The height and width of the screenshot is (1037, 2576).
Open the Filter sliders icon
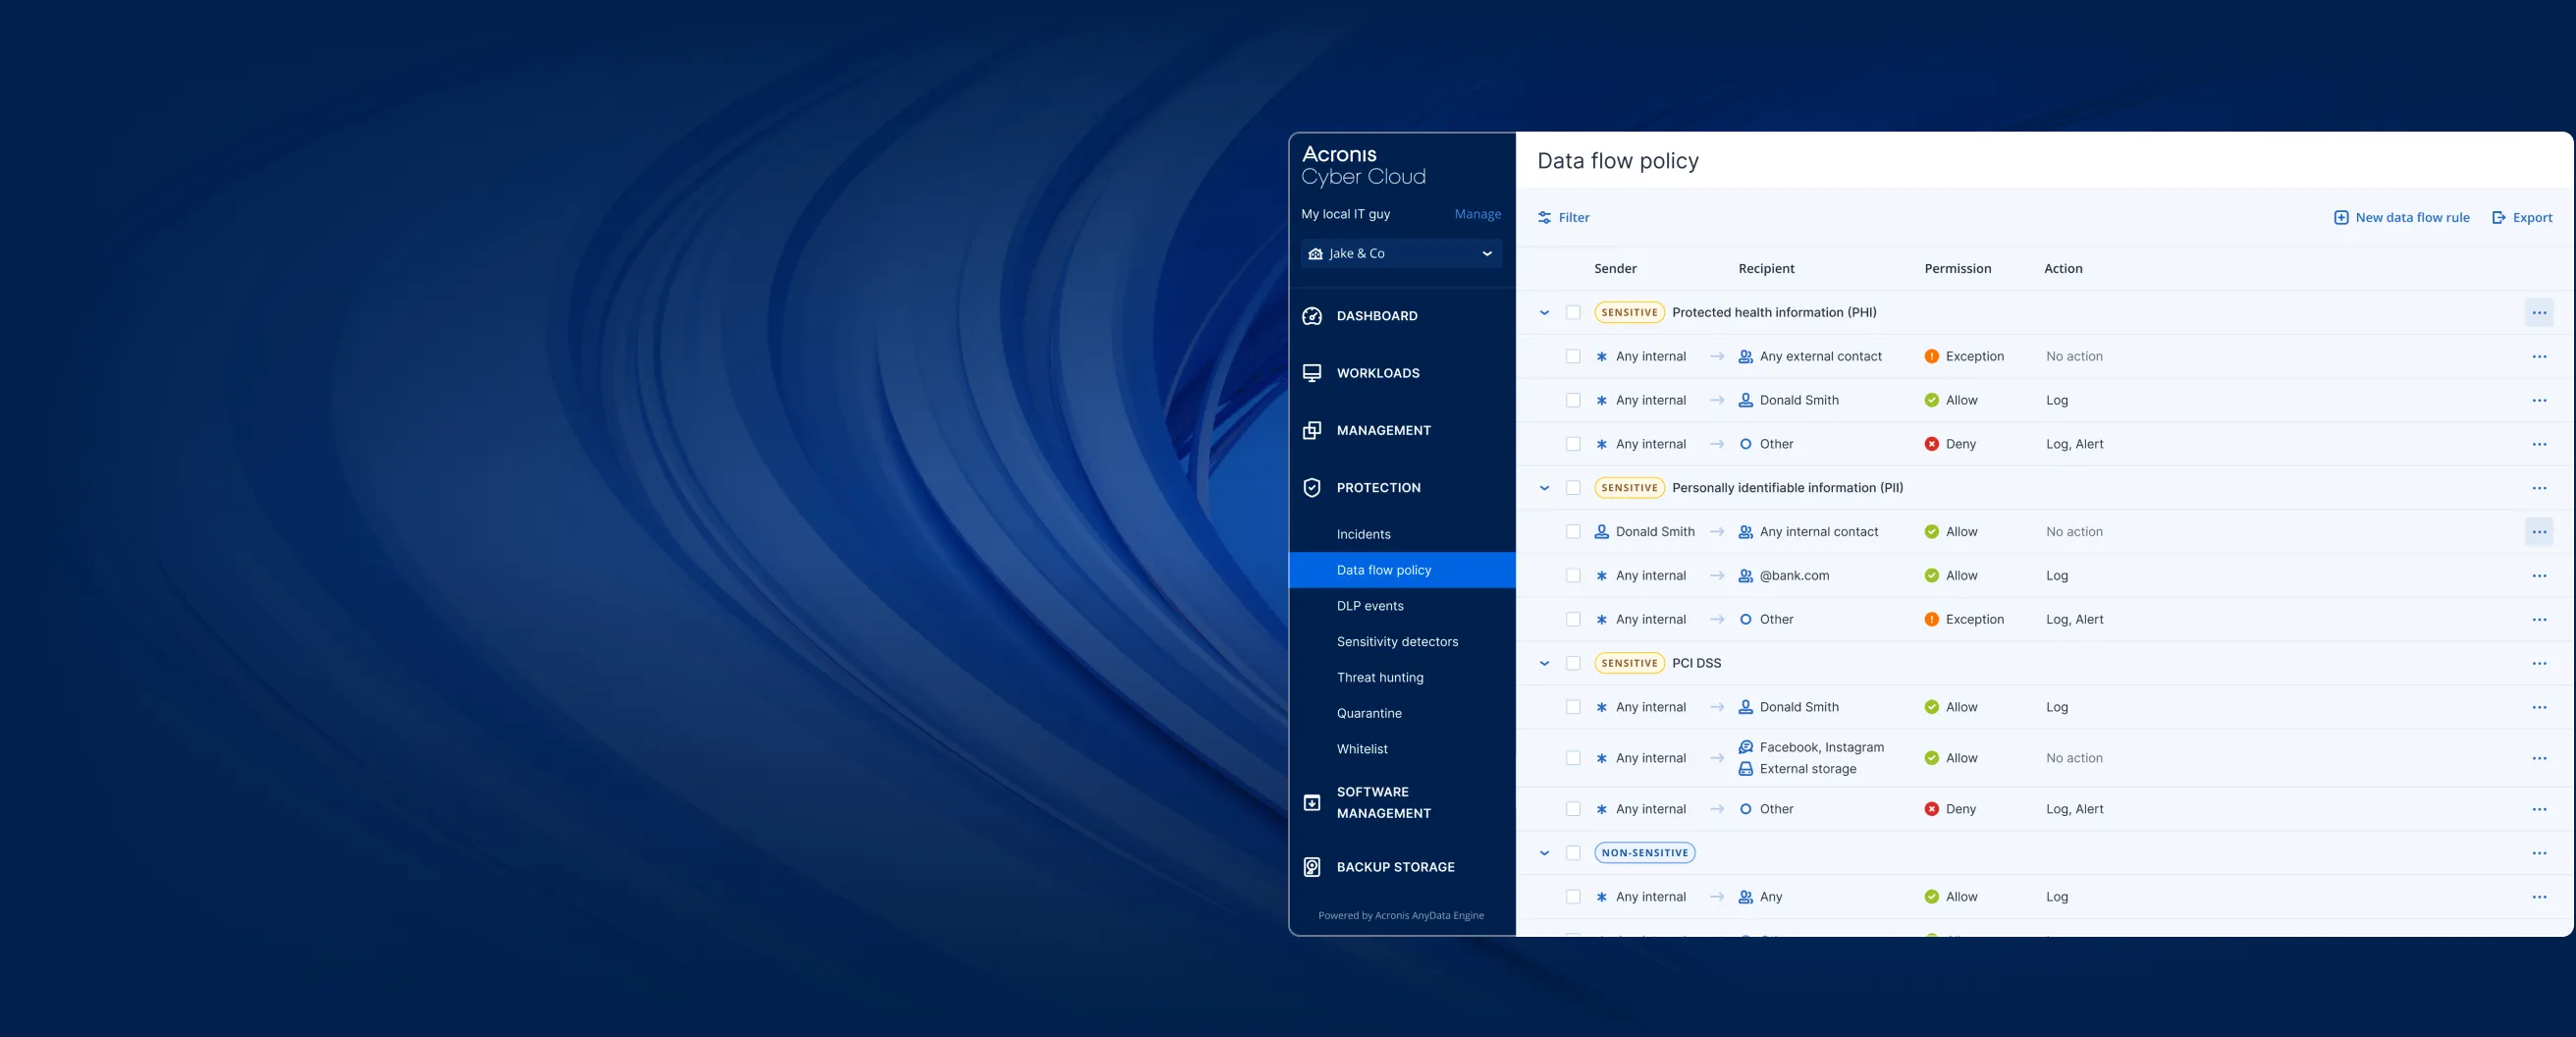pyautogui.click(x=1544, y=218)
